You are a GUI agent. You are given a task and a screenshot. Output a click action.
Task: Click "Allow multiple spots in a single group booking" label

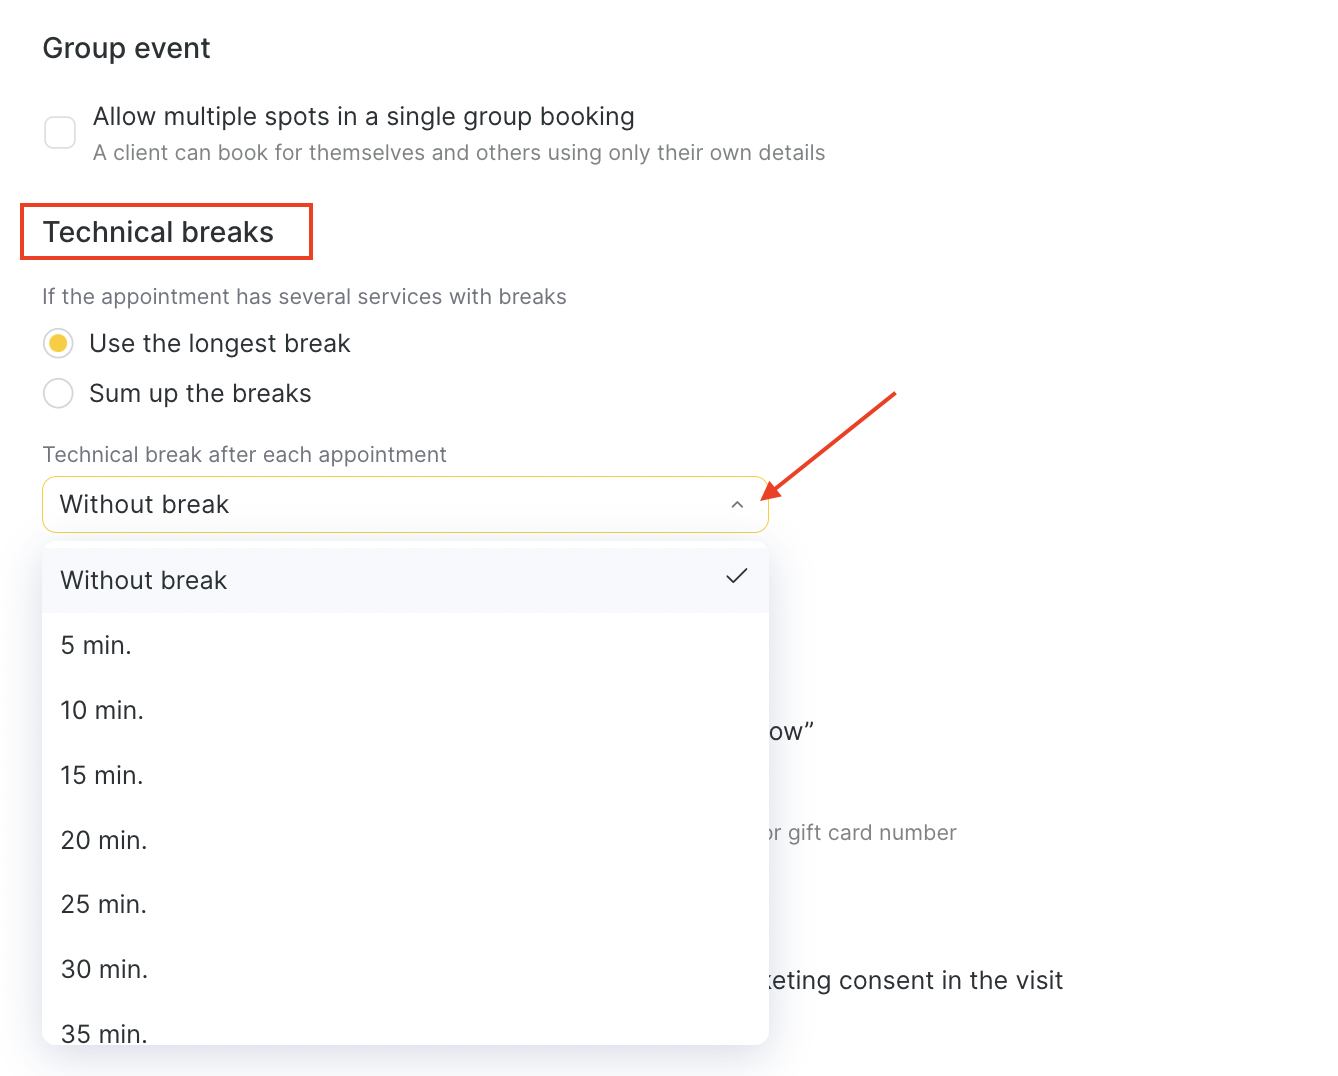(363, 117)
